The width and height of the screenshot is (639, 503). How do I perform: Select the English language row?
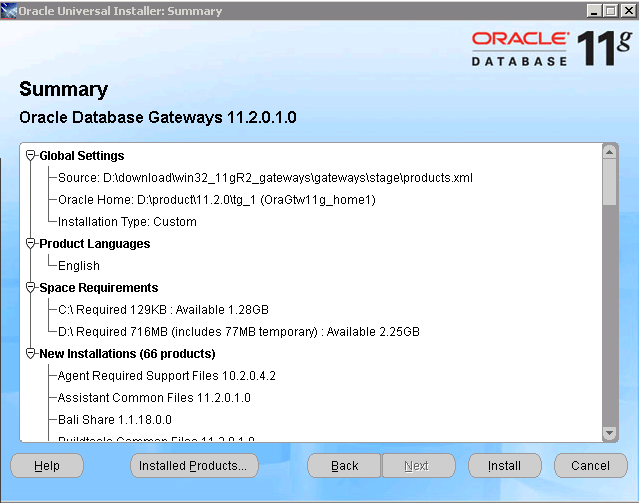(x=79, y=266)
